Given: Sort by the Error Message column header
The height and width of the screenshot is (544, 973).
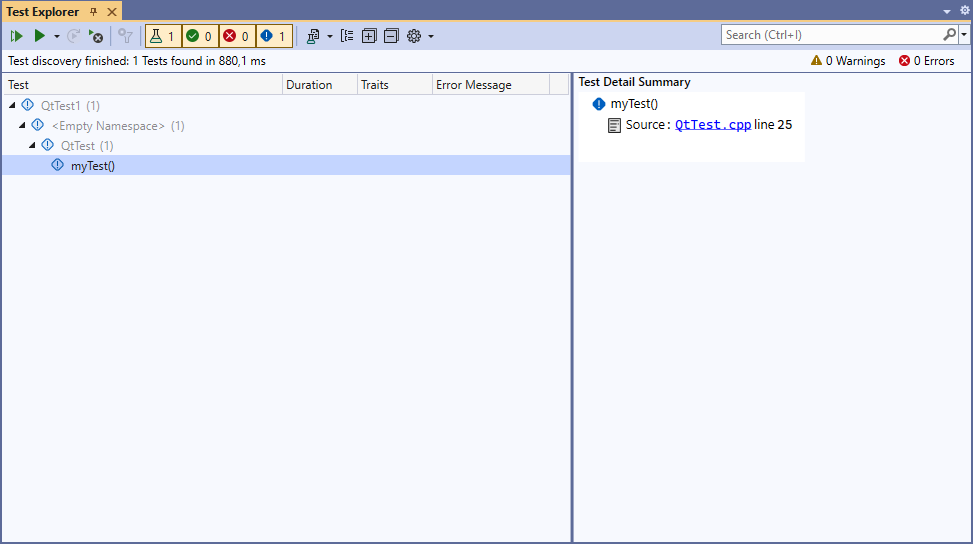Looking at the screenshot, I should pyautogui.click(x=491, y=85).
